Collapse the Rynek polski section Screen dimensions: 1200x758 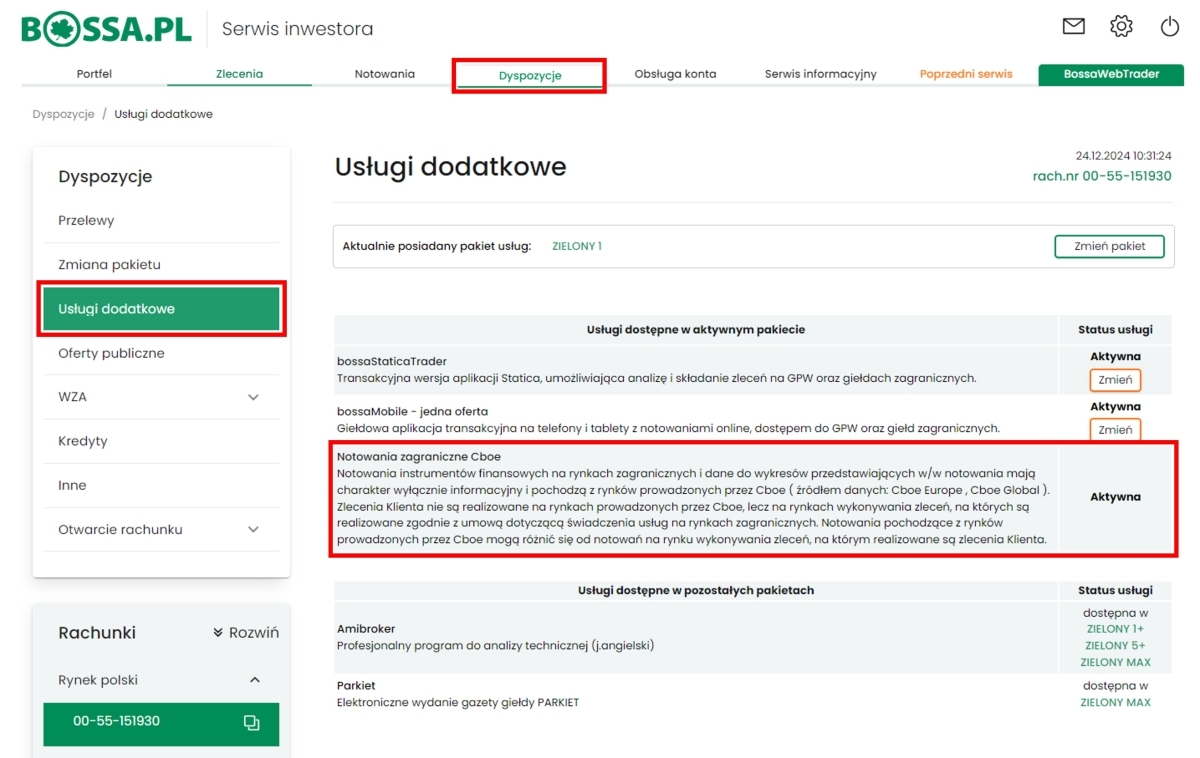pyautogui.click(x=254, y=680)
